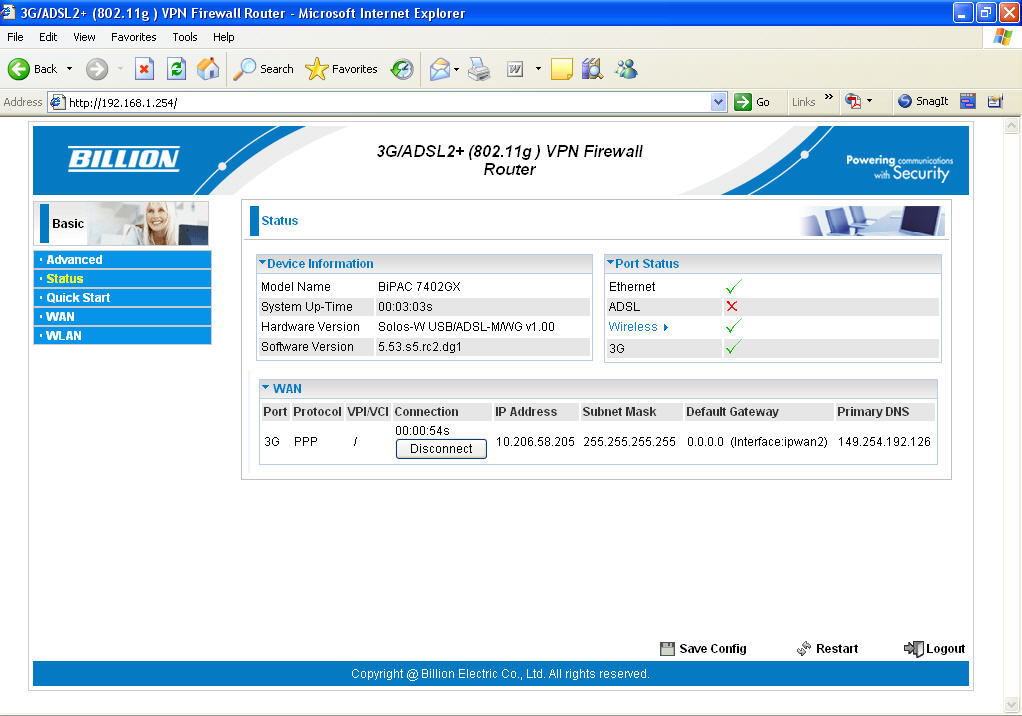The width and height of the screenshot is (1022, 716).
Task: Click the Save Config disk icon
Action: (667, 649)
